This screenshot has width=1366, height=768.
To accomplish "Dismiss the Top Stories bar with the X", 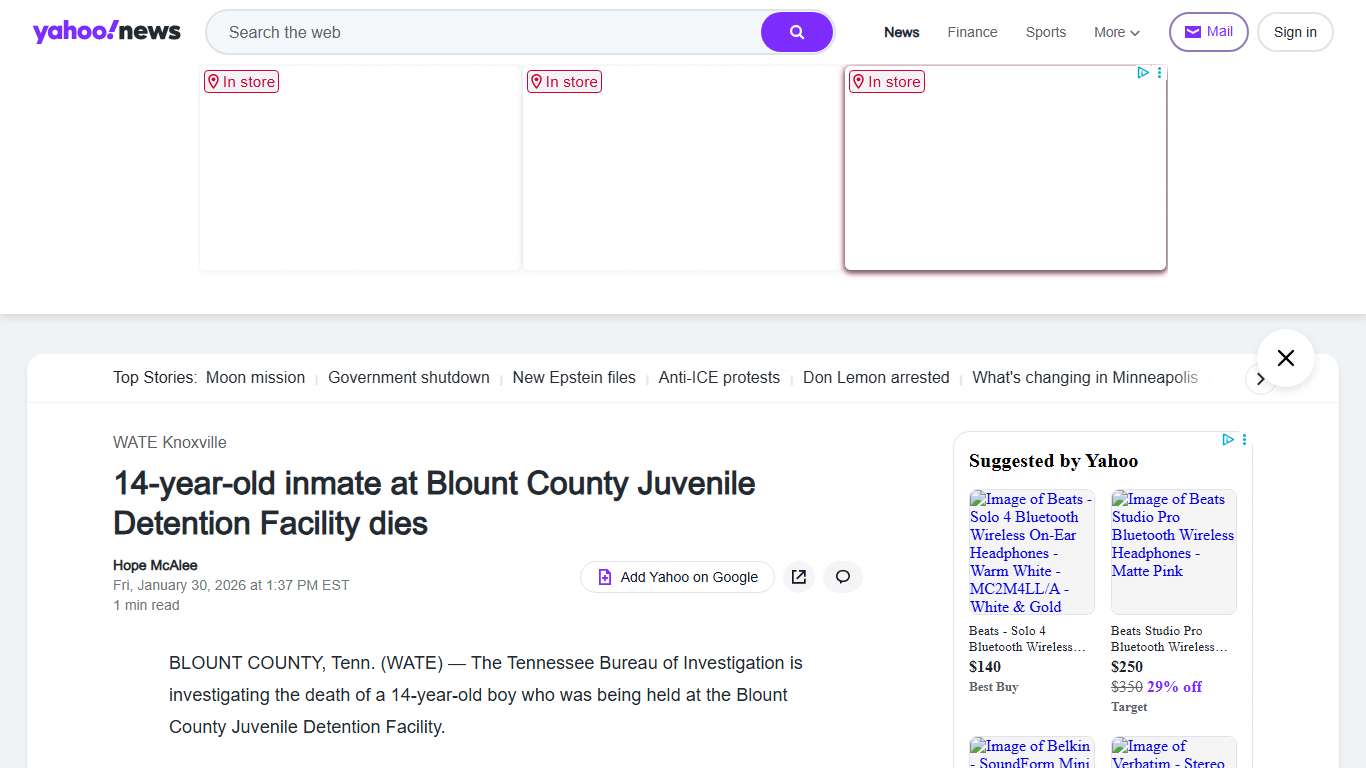I will click(1285, 357).
